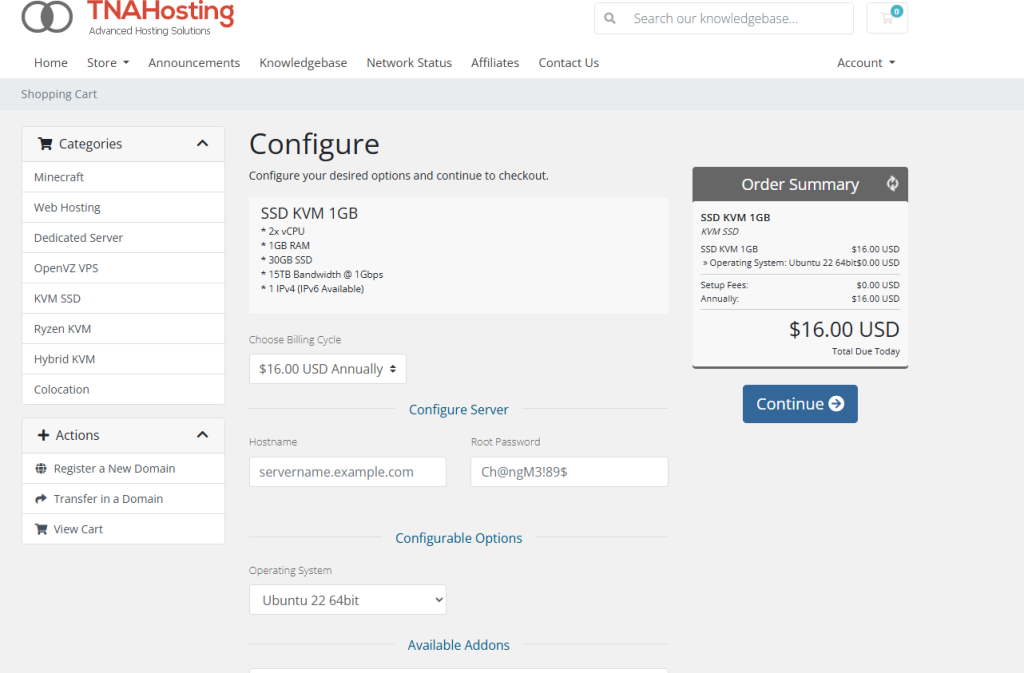Click the search magnifier icon
This screenshot has height=673, width=1024.
coord(612,18)
